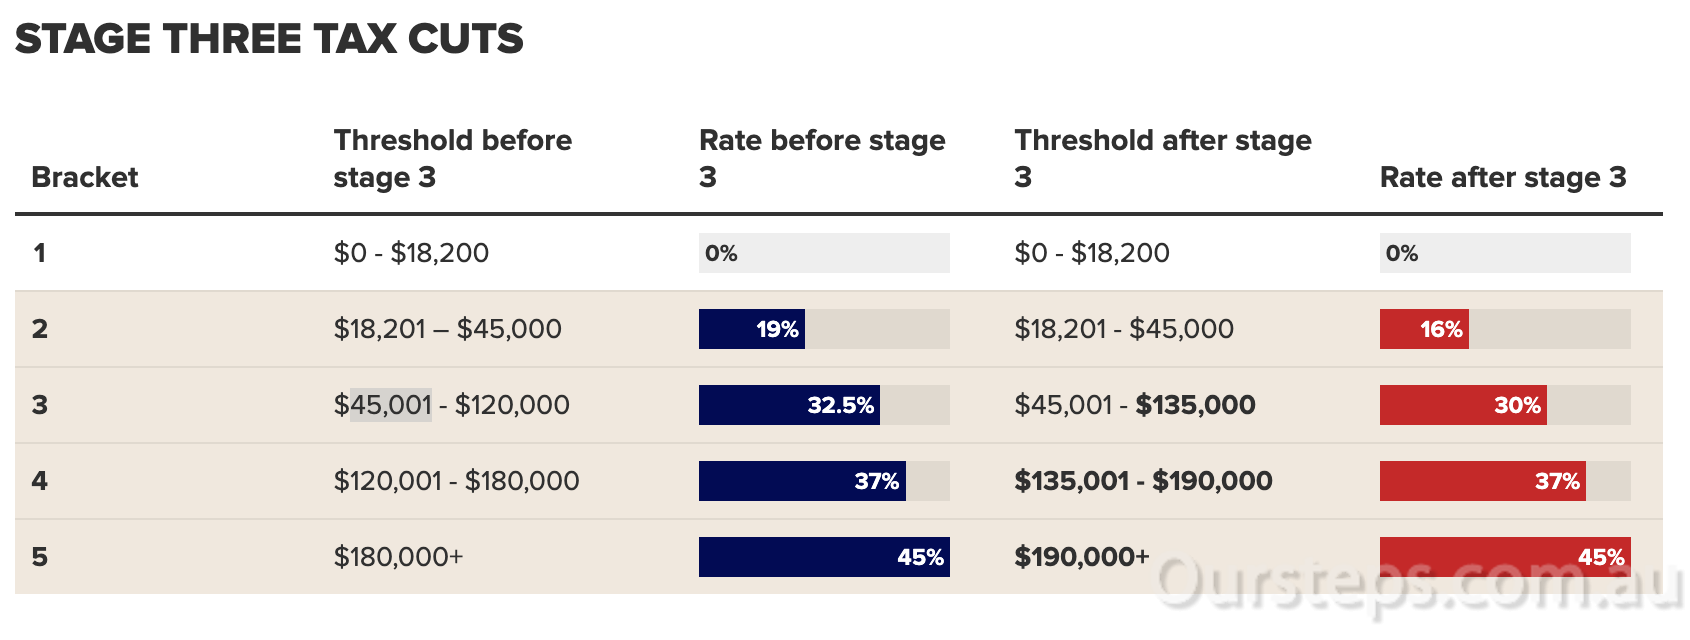Select the "Threshold before stage 3" column header
Viewport: 1690px width, 640px height.
coord(452,158)
